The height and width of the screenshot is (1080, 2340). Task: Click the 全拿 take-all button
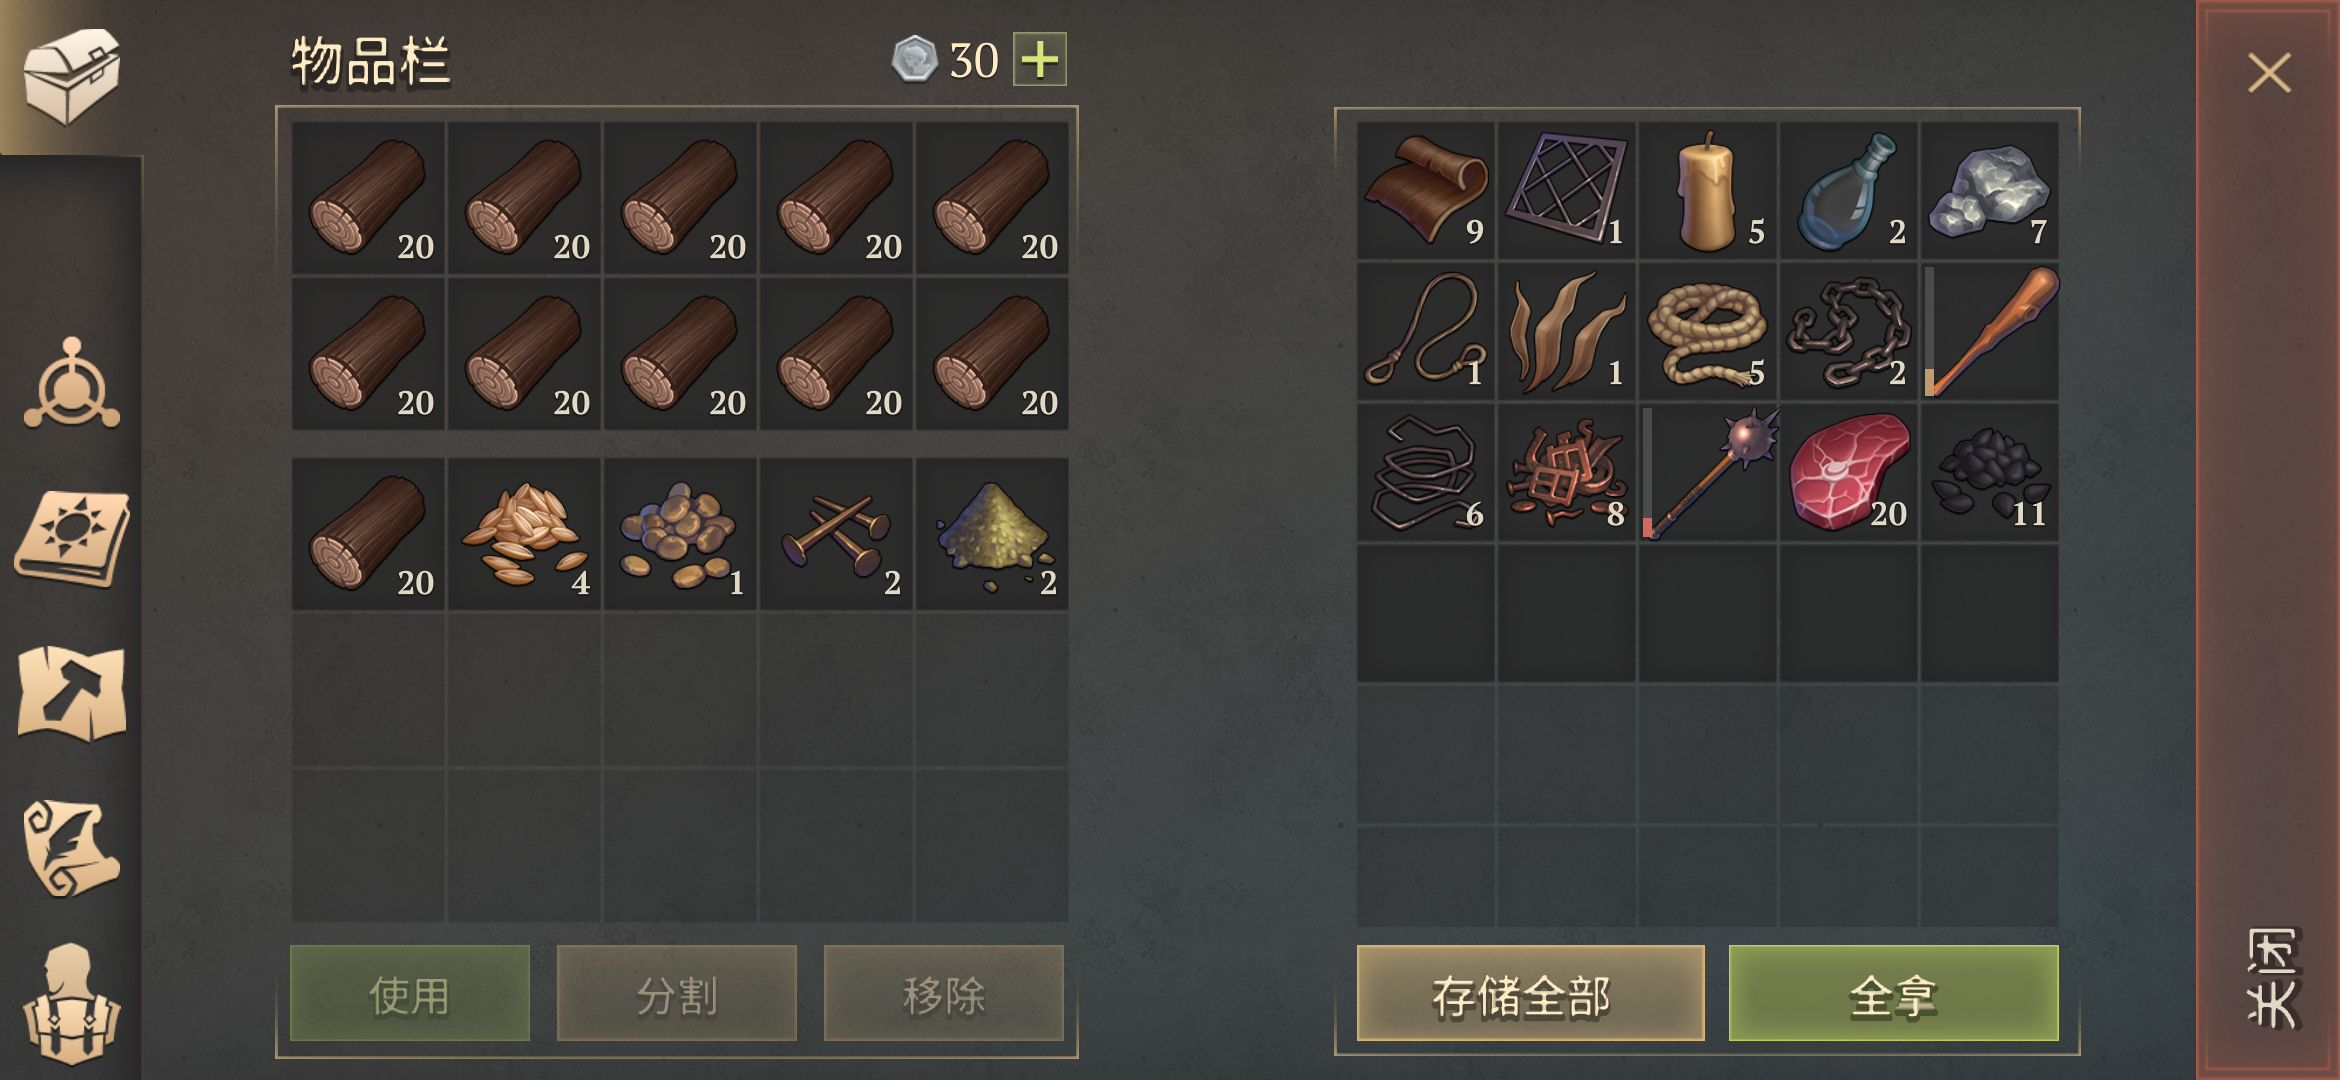pyautogui.click(x=1894, y=994)
